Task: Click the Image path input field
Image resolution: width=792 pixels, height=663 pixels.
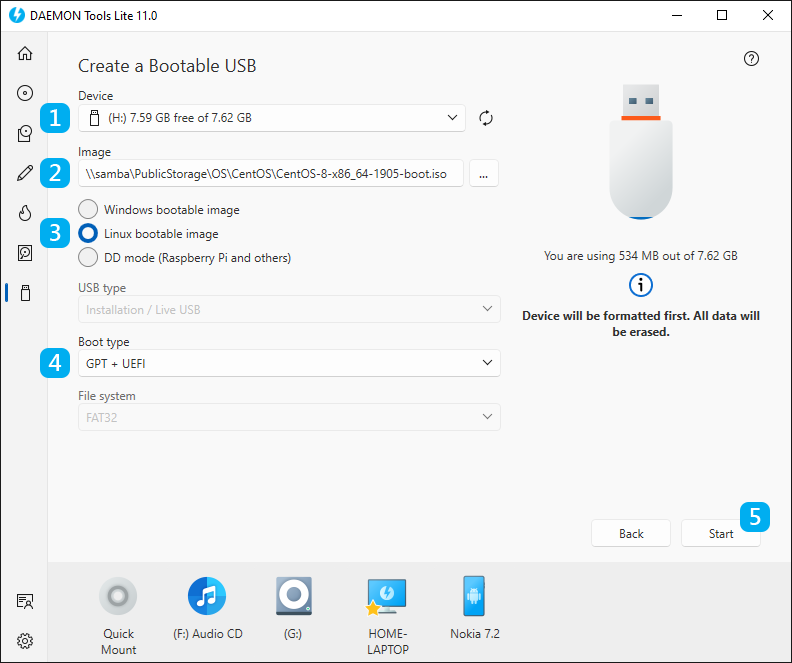Action: 271,174
